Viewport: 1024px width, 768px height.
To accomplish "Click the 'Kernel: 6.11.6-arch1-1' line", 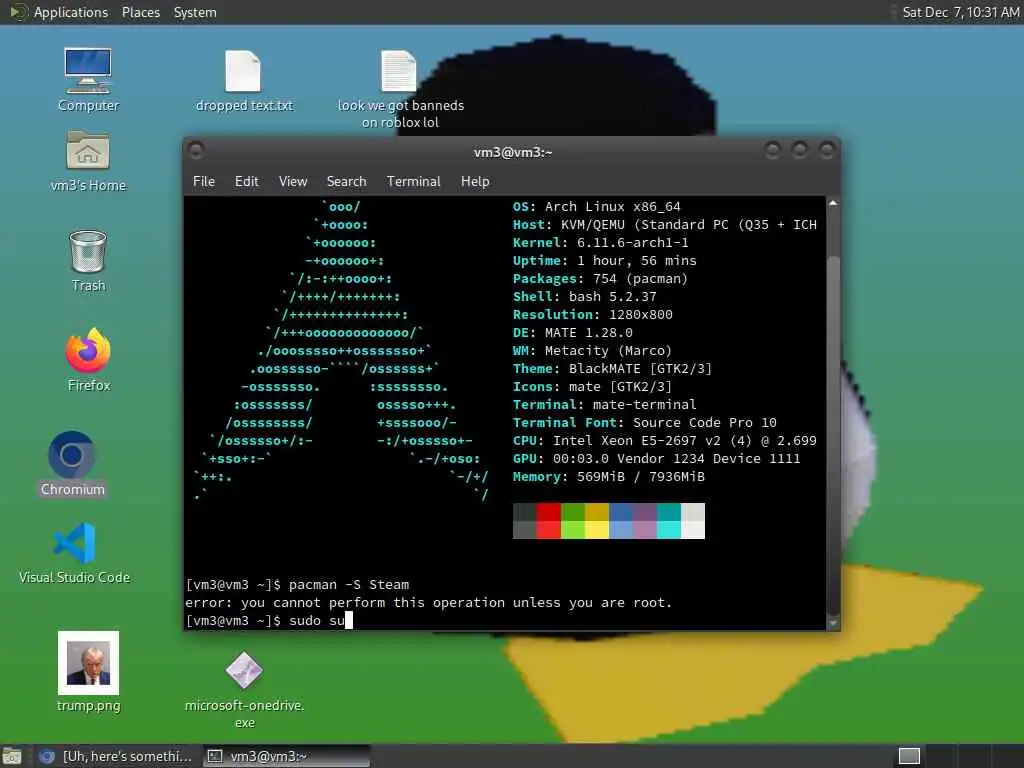I will pyautogui.click(x=600, y=242).
